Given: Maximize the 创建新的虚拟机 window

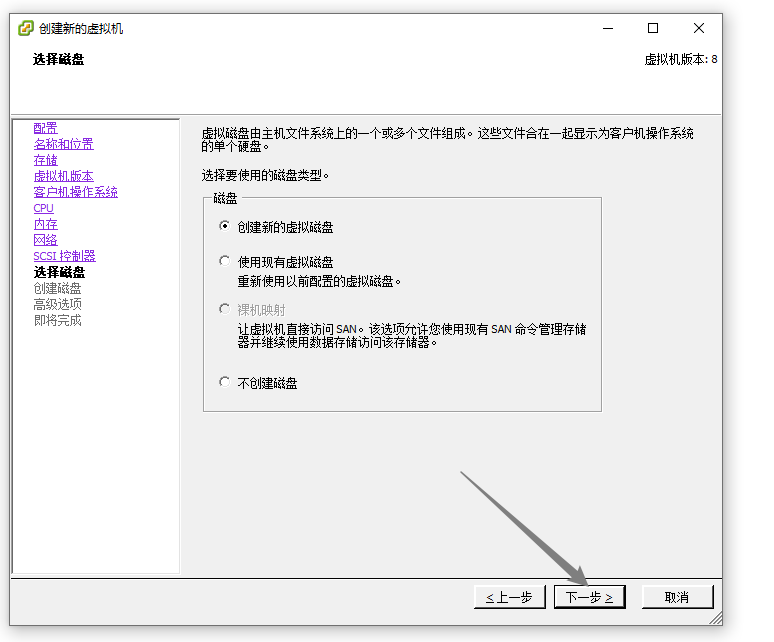Looking at the screenshot, I should pos(653,29).
